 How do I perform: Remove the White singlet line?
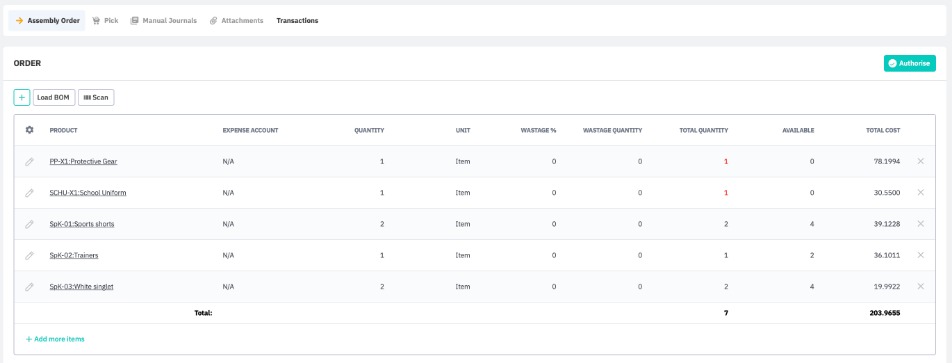coord(920,286)
